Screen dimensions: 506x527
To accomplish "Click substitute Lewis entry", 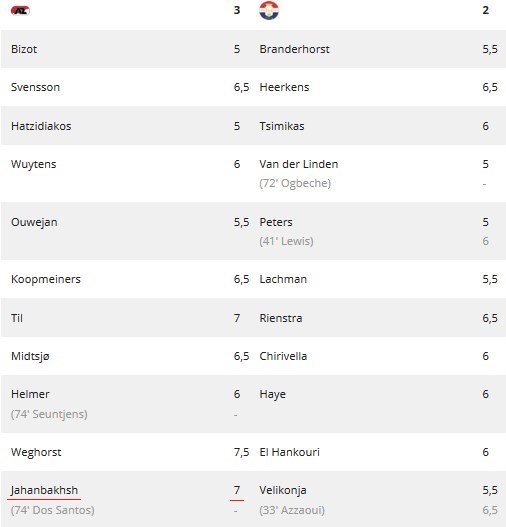I will [x=286, y=241].
